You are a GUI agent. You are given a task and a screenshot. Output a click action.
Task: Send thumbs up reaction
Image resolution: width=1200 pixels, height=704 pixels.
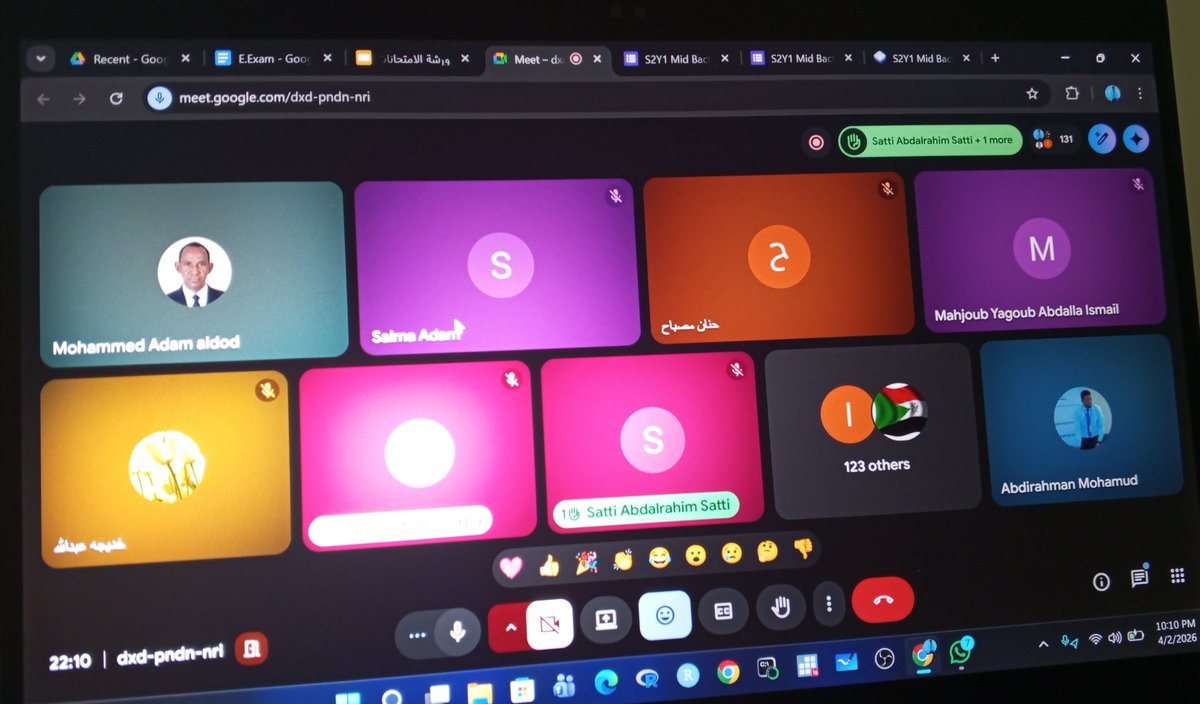(549, 565)
